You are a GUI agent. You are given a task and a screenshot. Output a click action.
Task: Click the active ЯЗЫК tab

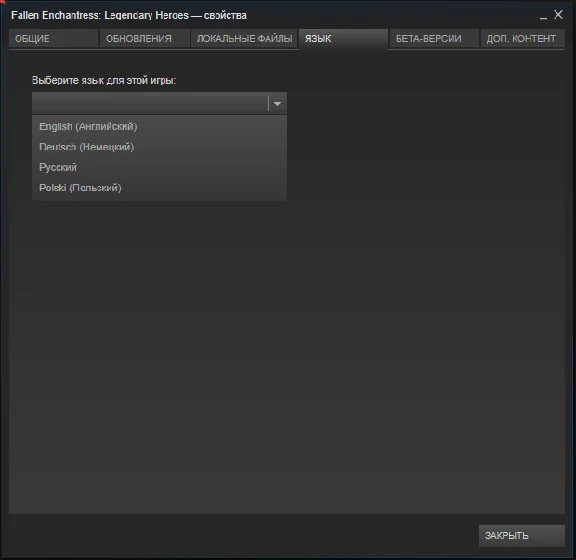(x=343, y=39)
